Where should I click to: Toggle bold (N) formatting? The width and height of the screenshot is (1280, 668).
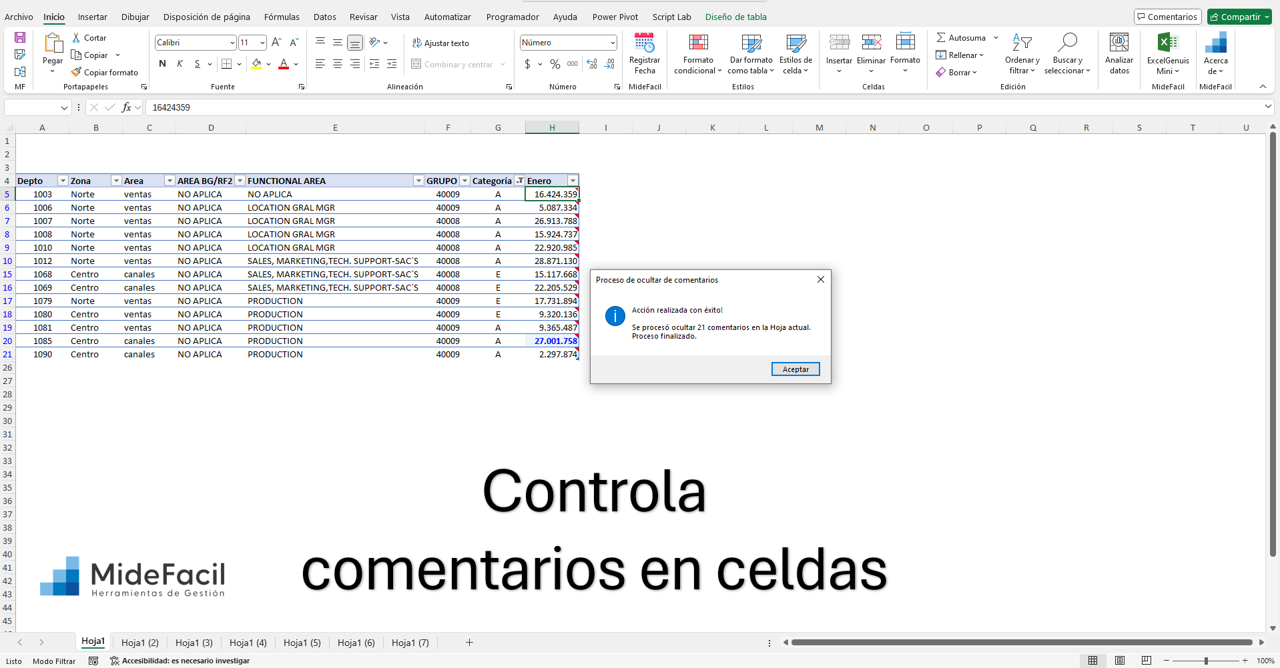click(162, 64)
